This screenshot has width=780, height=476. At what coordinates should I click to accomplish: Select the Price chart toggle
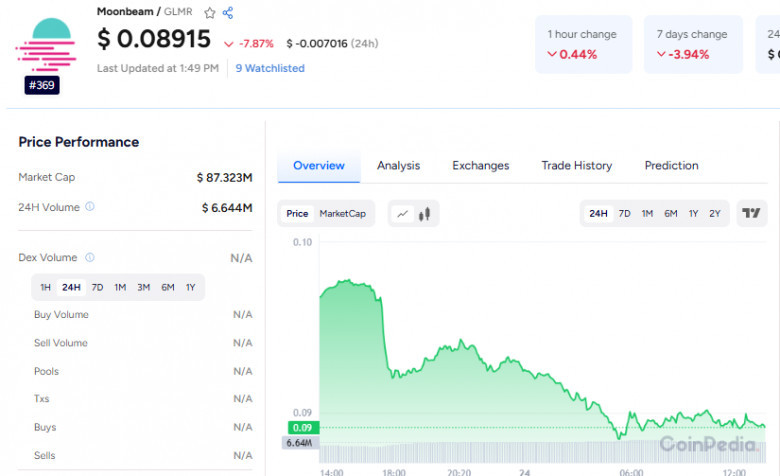(x=297, y=213)
